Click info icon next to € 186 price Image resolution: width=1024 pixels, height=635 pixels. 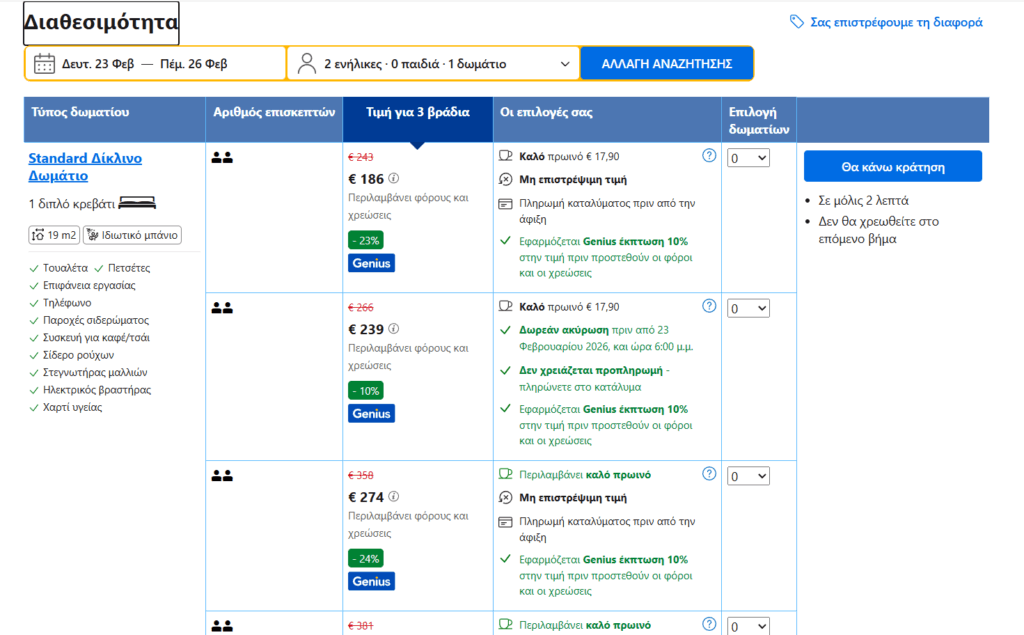point(394,179)
